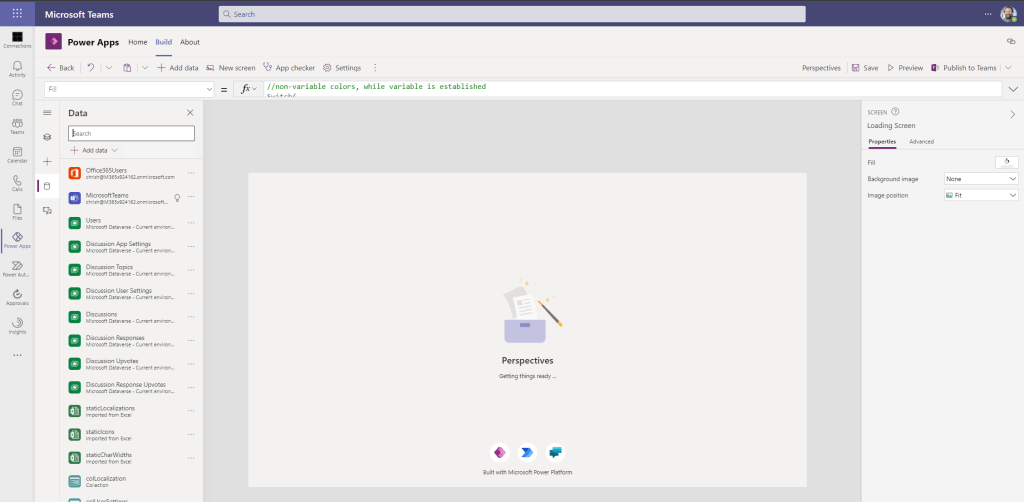Open the Tree view layers icon
The image size is (1024, 502).
pos(47,136)
